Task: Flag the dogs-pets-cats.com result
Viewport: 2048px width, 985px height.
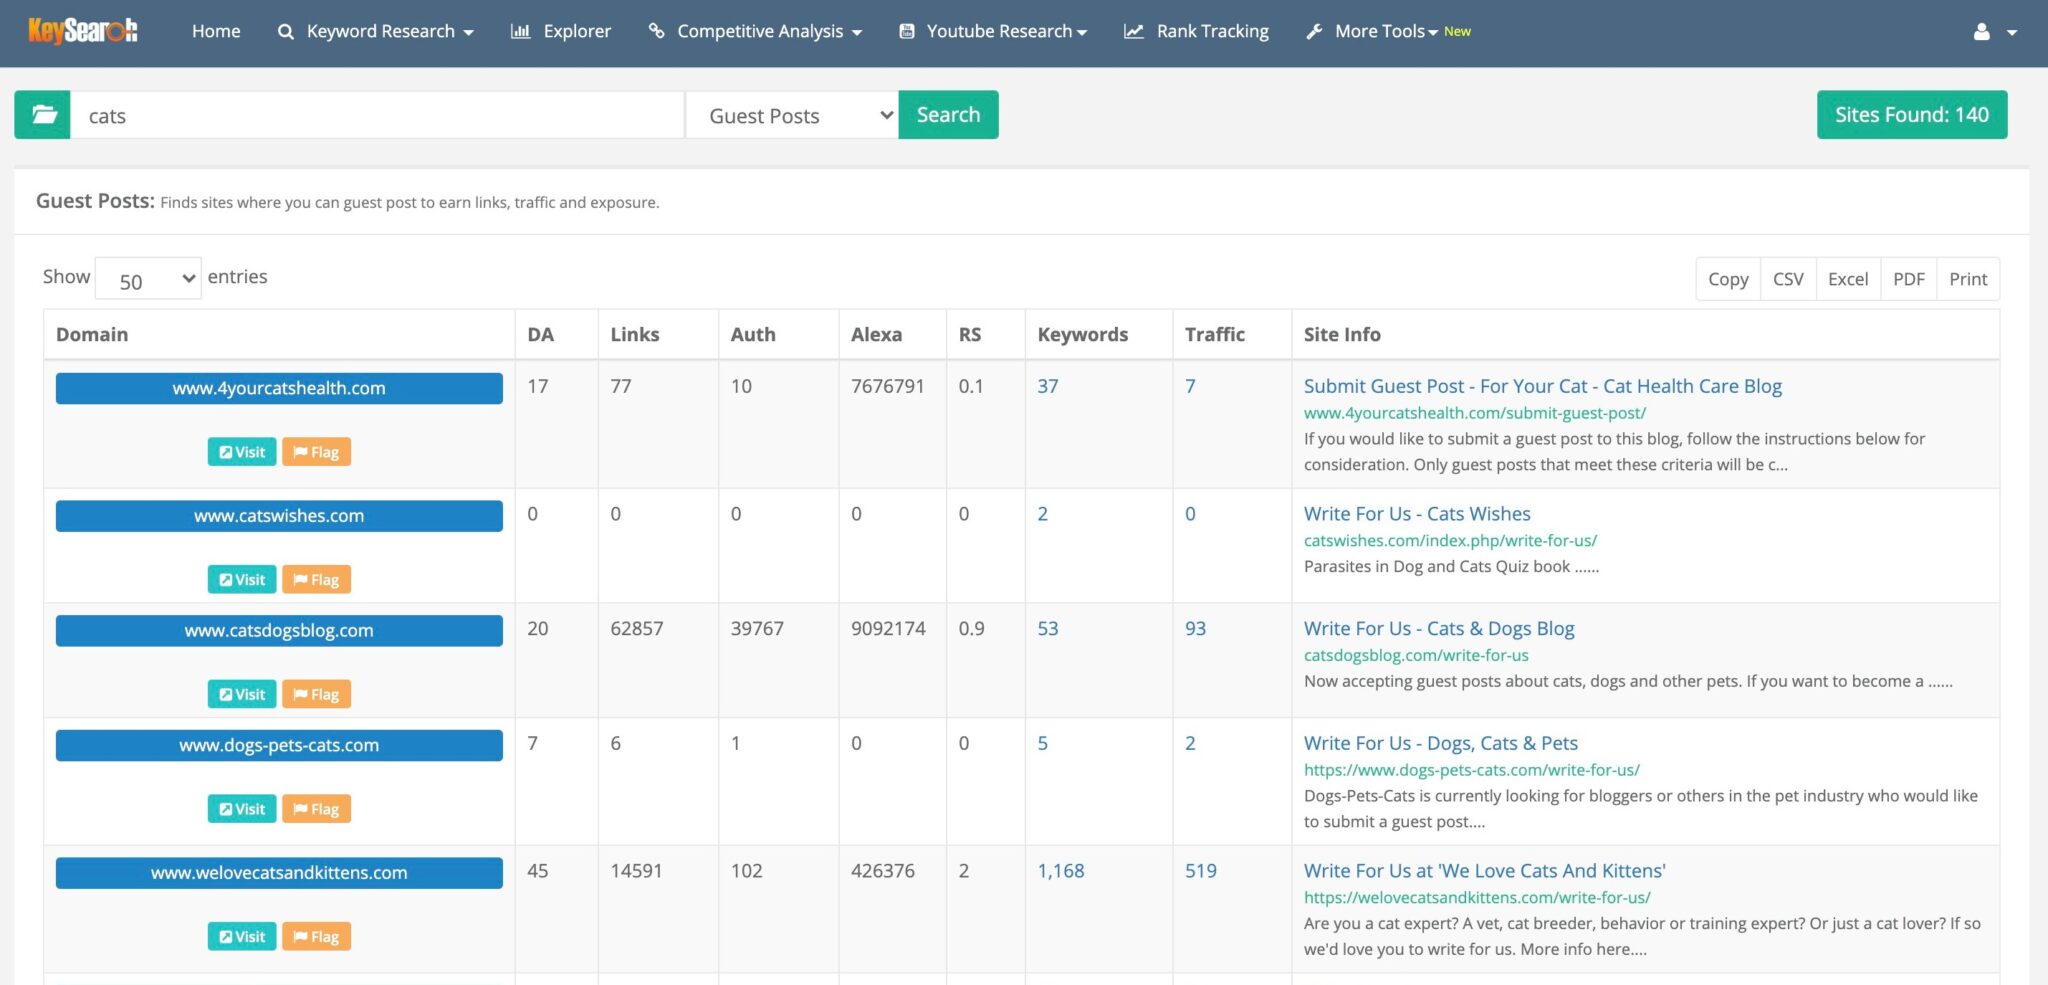Action: click(316, 809)
